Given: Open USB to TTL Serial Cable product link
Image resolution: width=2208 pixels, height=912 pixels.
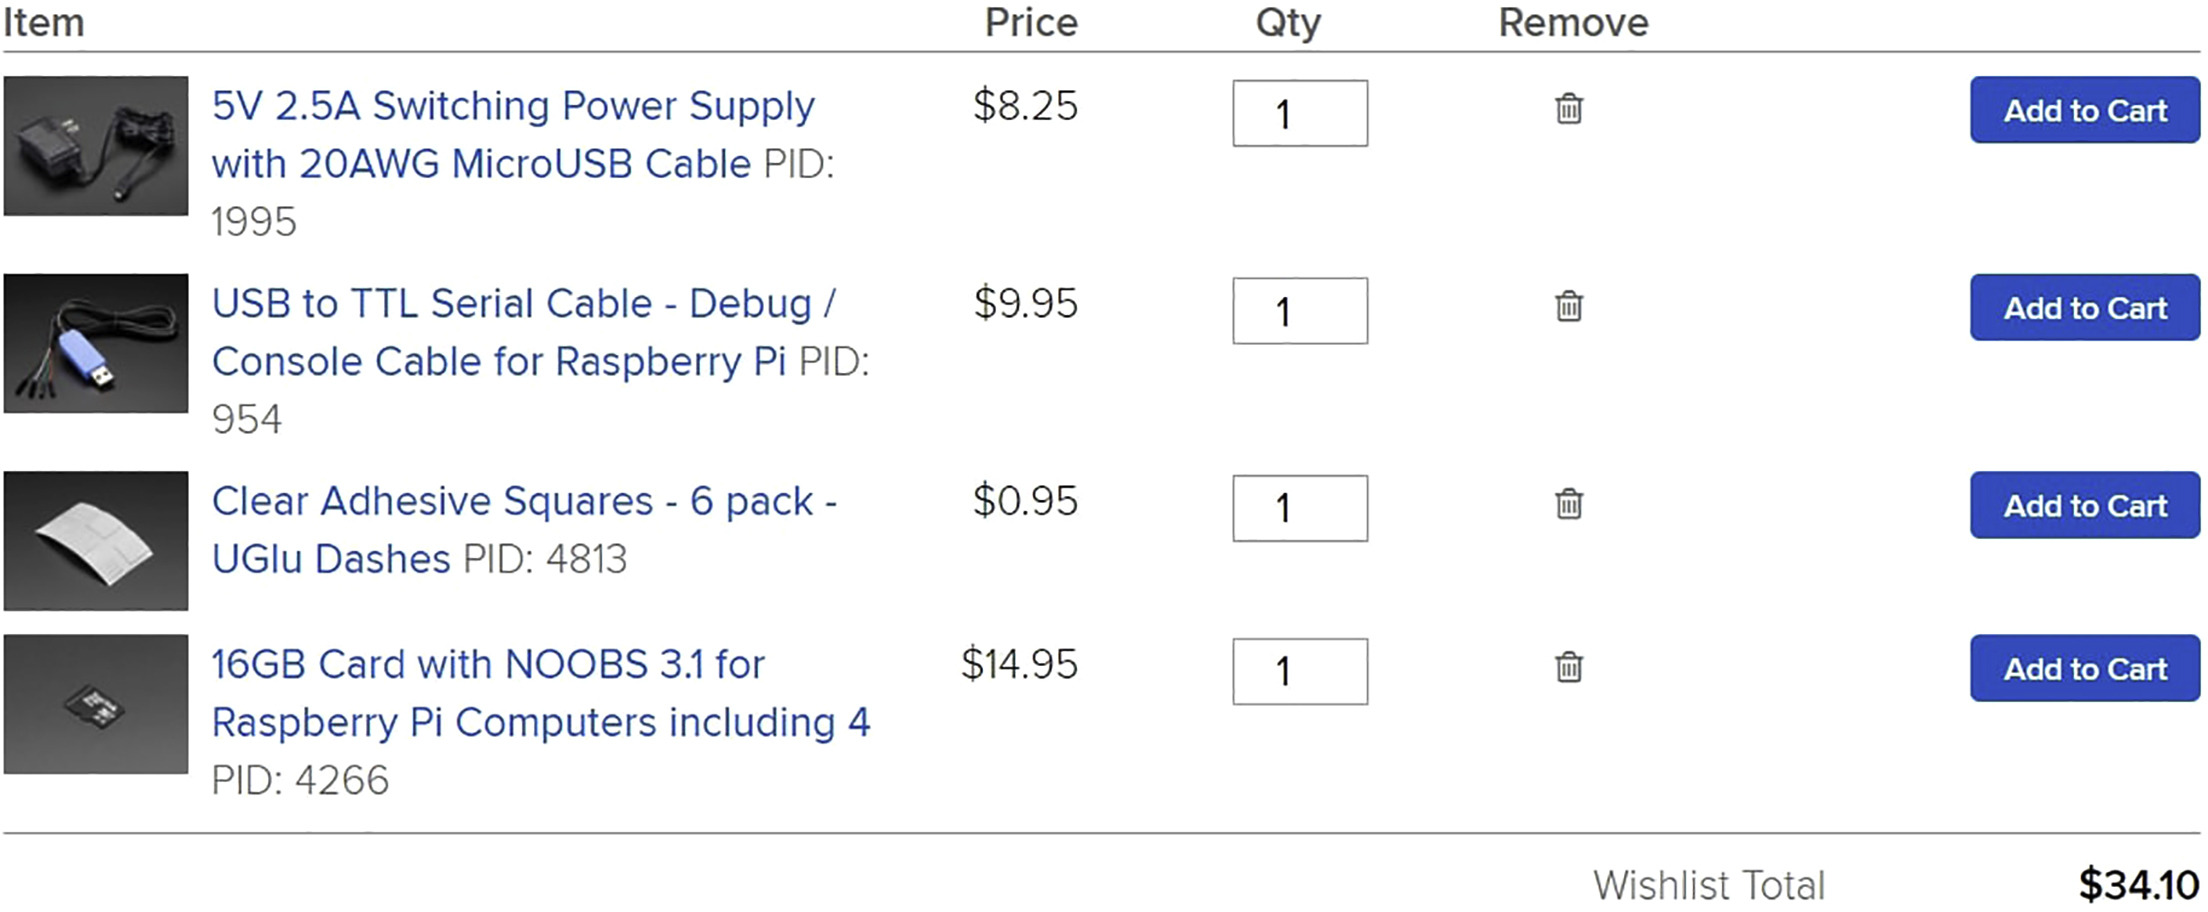Looking at the screenshot, I should pyautogui.click(x=524, y=332).
